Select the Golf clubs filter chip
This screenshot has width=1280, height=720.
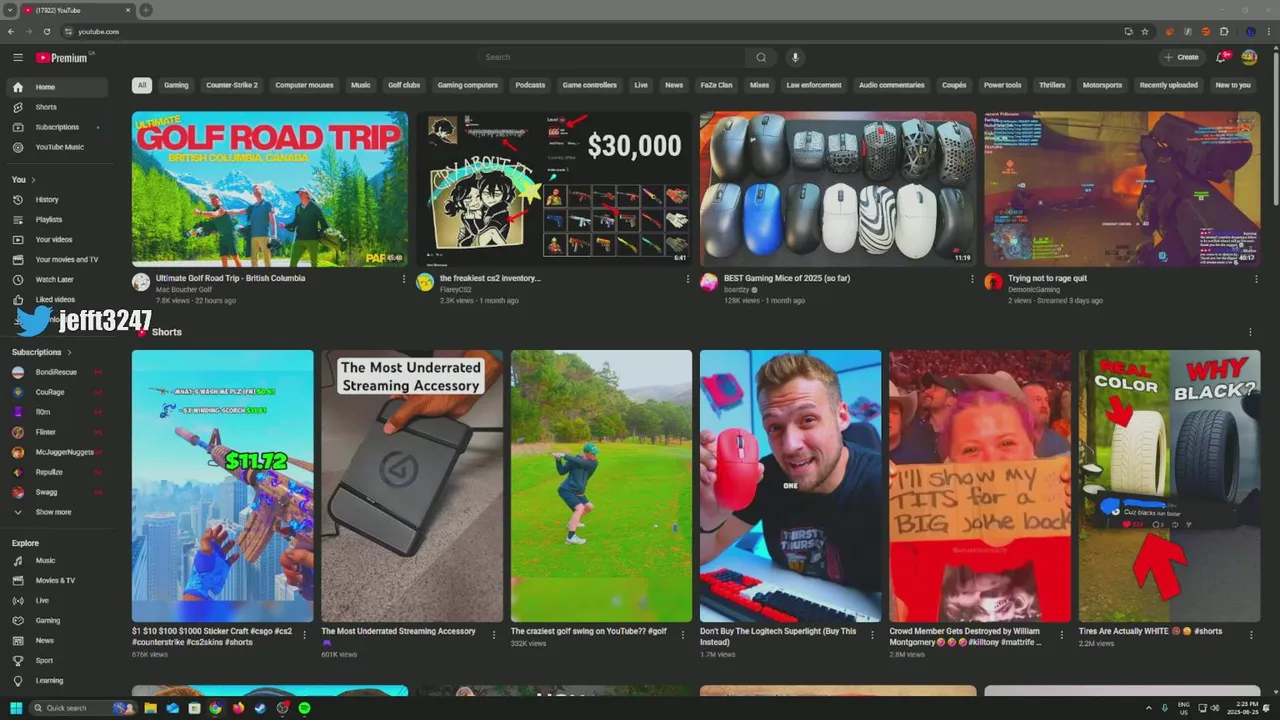[x=404, y=85]
